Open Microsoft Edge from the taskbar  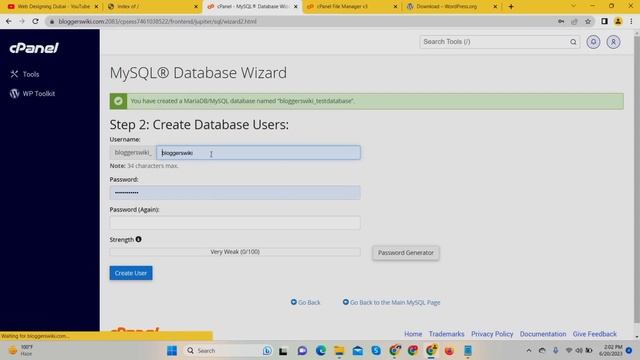320,351
